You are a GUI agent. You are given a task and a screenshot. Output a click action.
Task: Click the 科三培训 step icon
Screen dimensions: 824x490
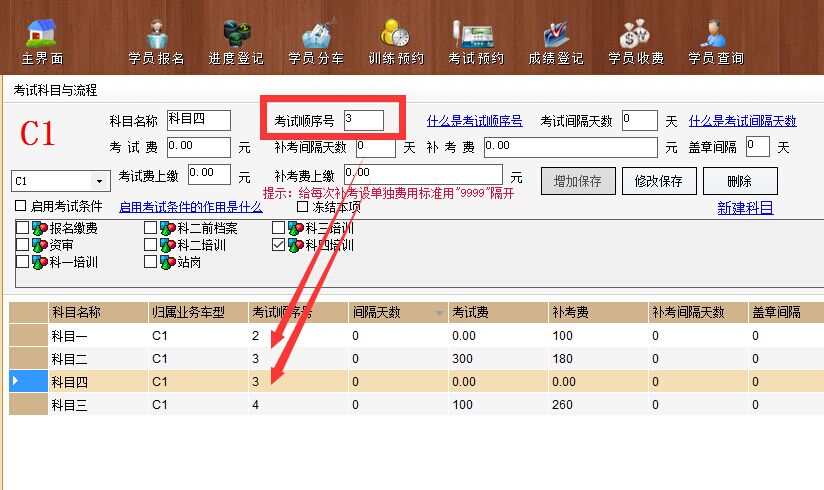(296, 228)
